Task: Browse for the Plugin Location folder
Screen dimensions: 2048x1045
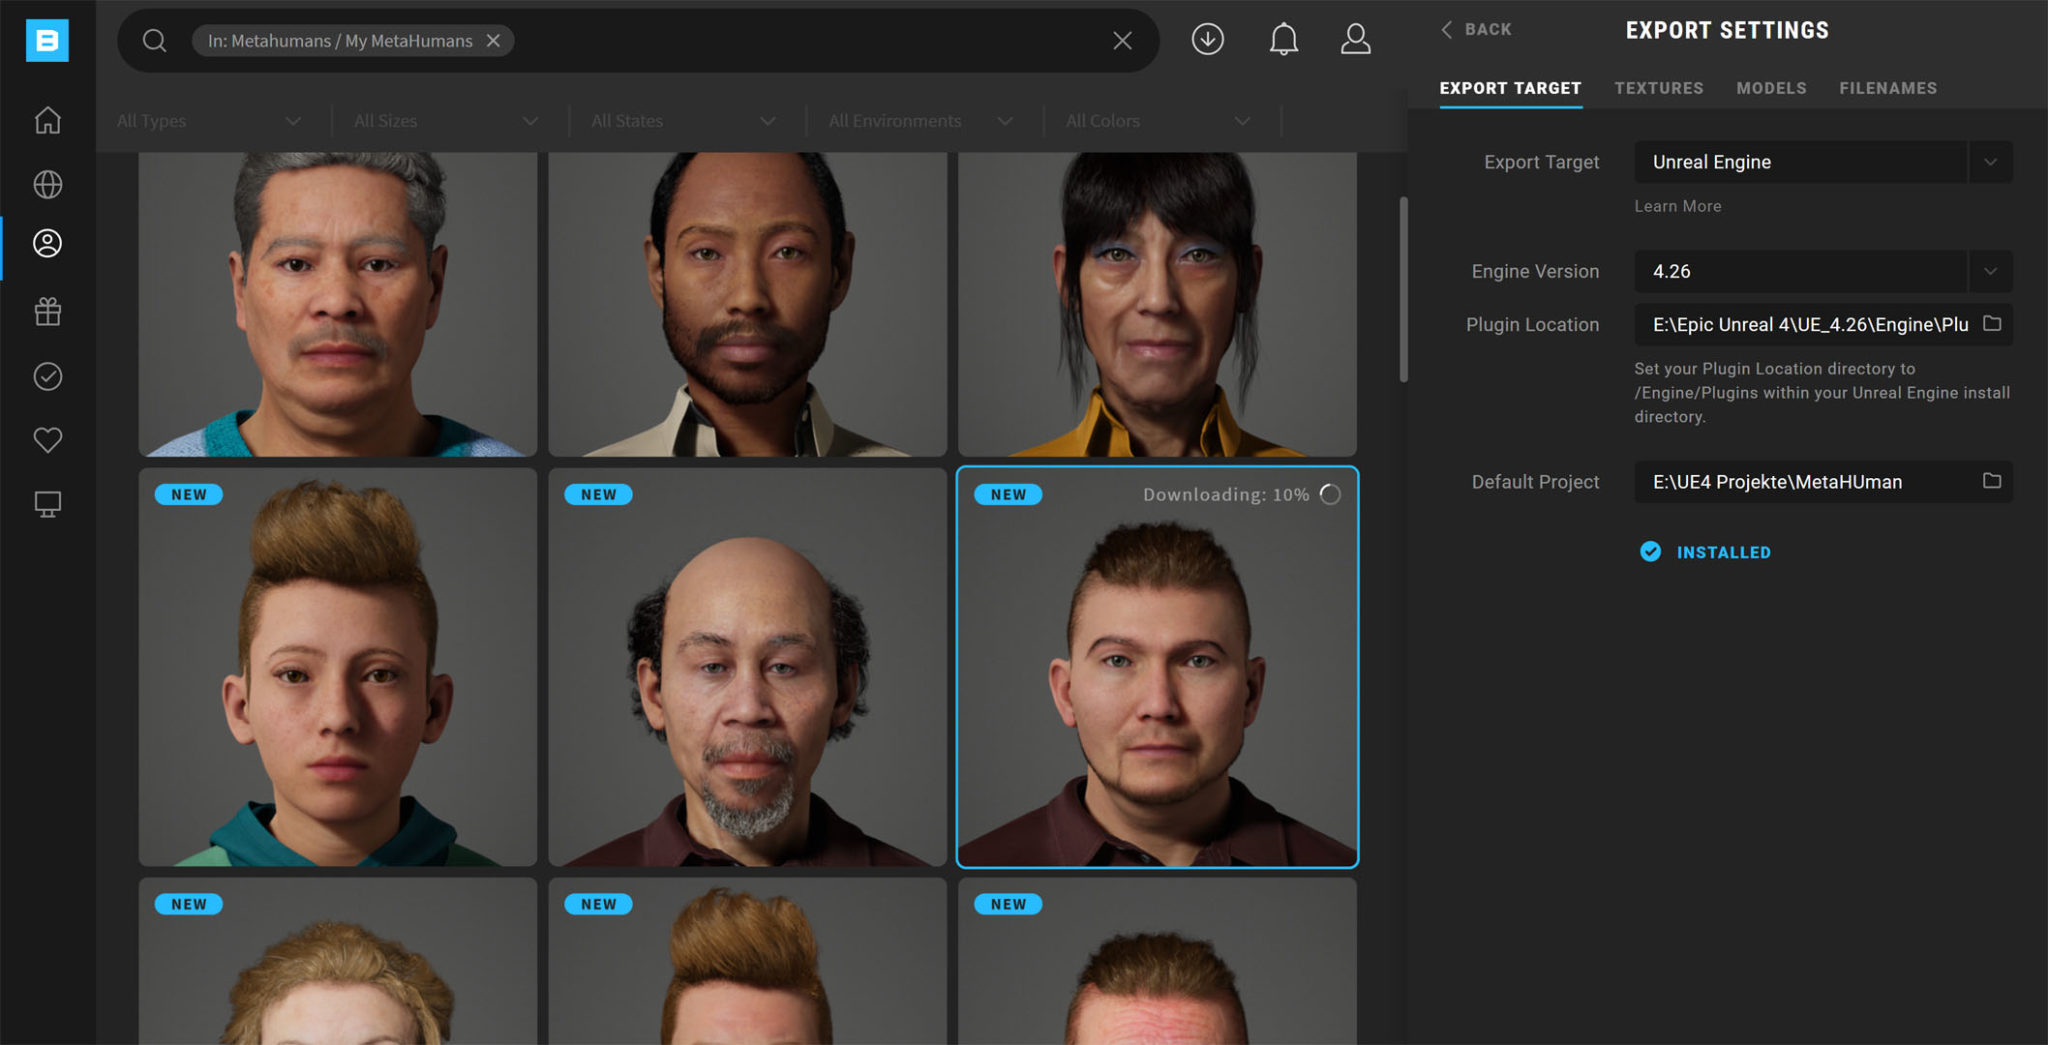Action: [x=1991, y=324]
